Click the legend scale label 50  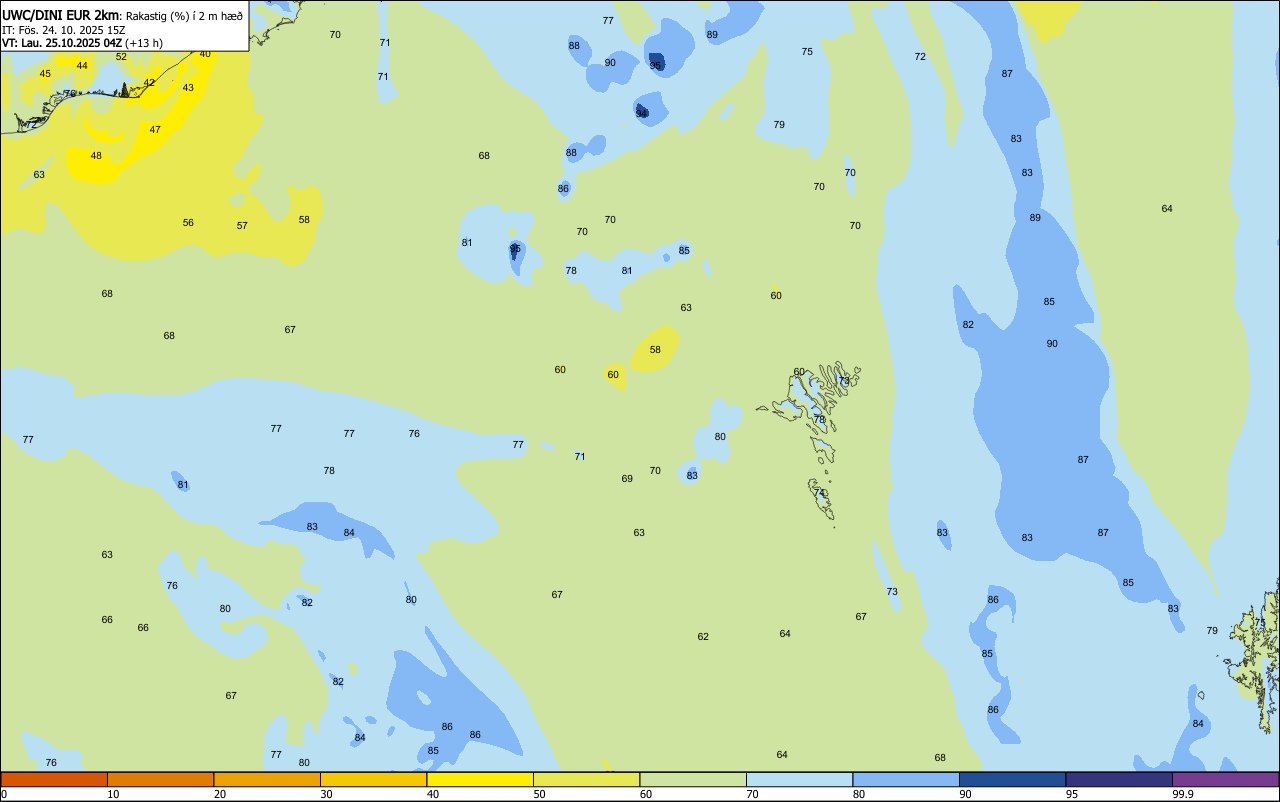pyautogui.click(x=539, y=794)
